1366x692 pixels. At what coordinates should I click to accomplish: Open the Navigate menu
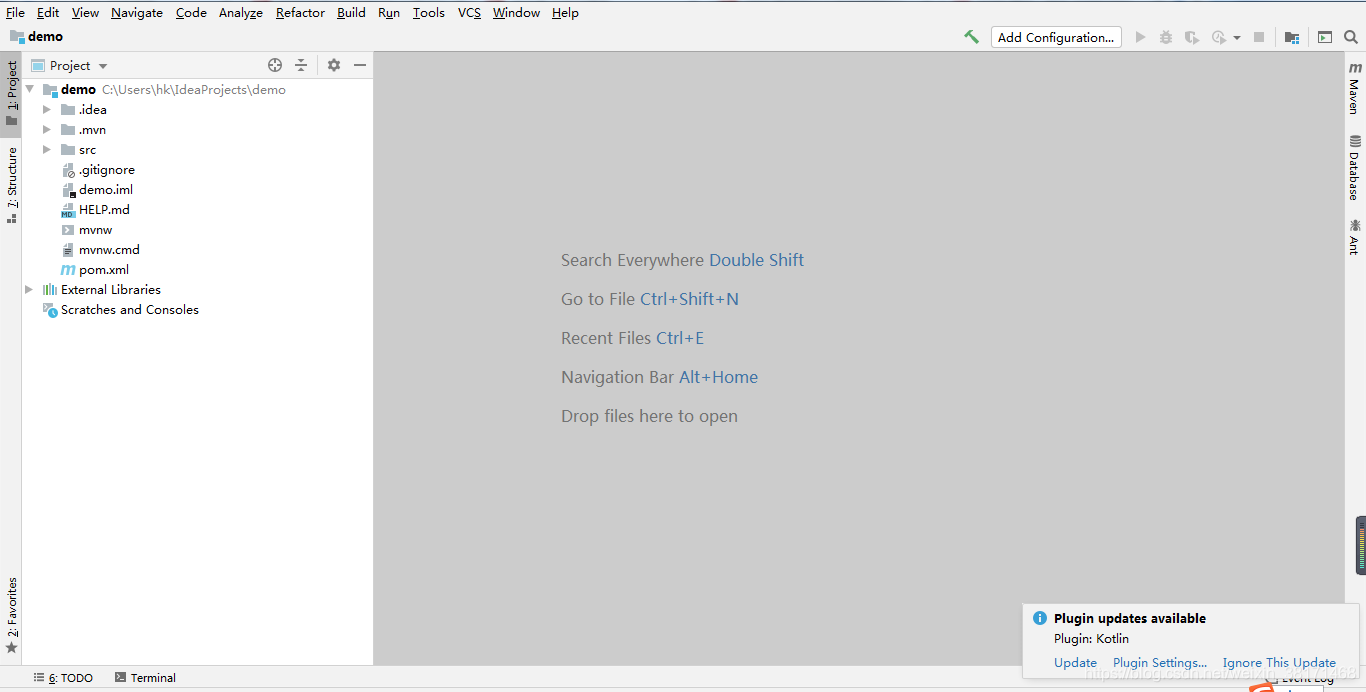click(137, 12)
